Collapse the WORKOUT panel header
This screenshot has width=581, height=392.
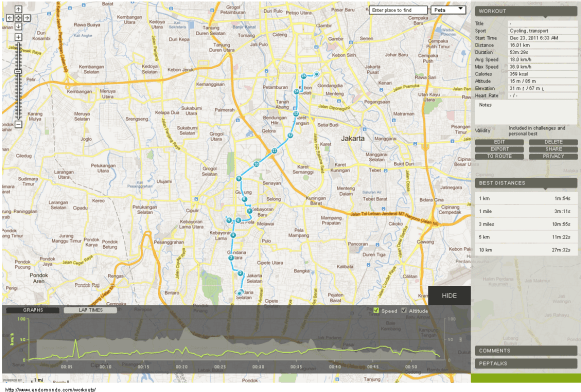coord(526,11)
